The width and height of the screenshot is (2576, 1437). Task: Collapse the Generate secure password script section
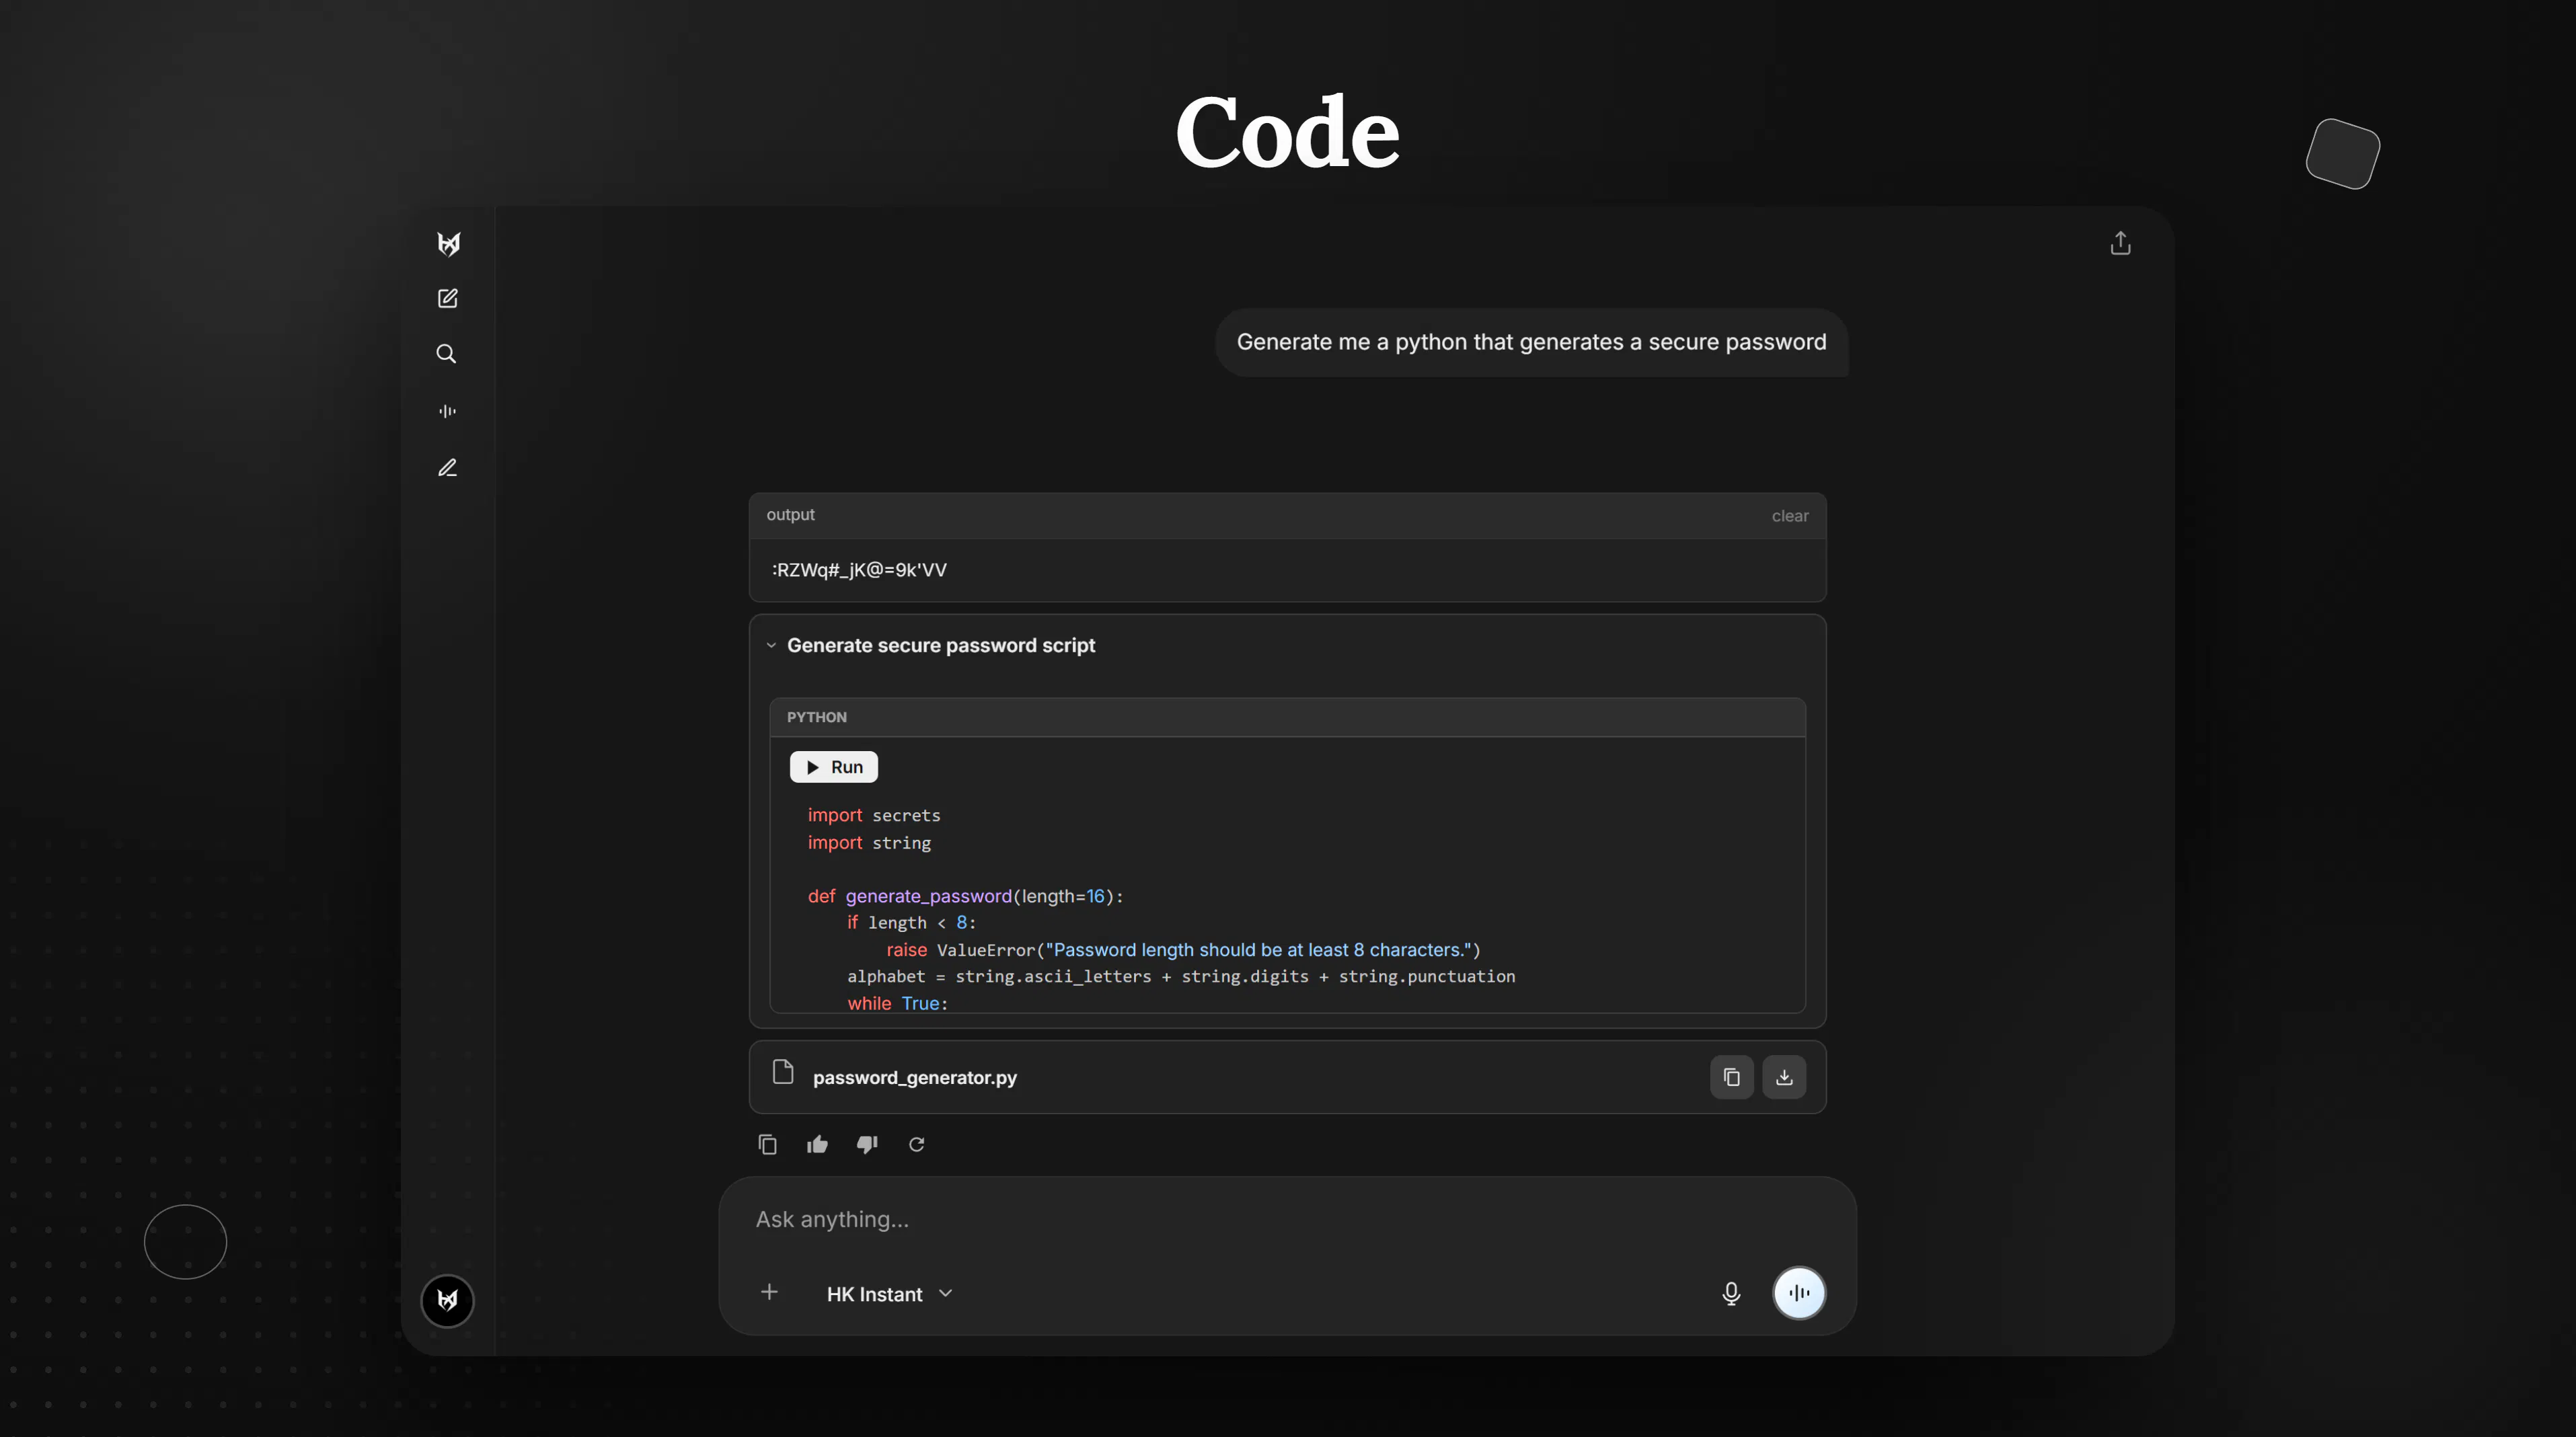pyautogui.click(x=771, y=645)
